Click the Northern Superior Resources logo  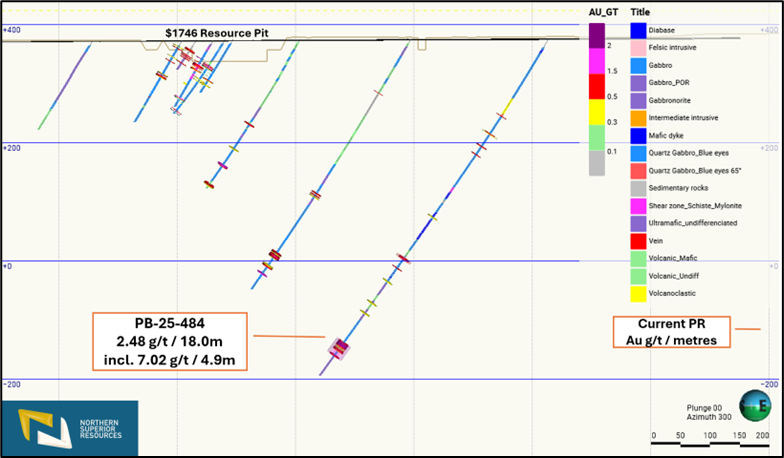(x=70, y=429)
